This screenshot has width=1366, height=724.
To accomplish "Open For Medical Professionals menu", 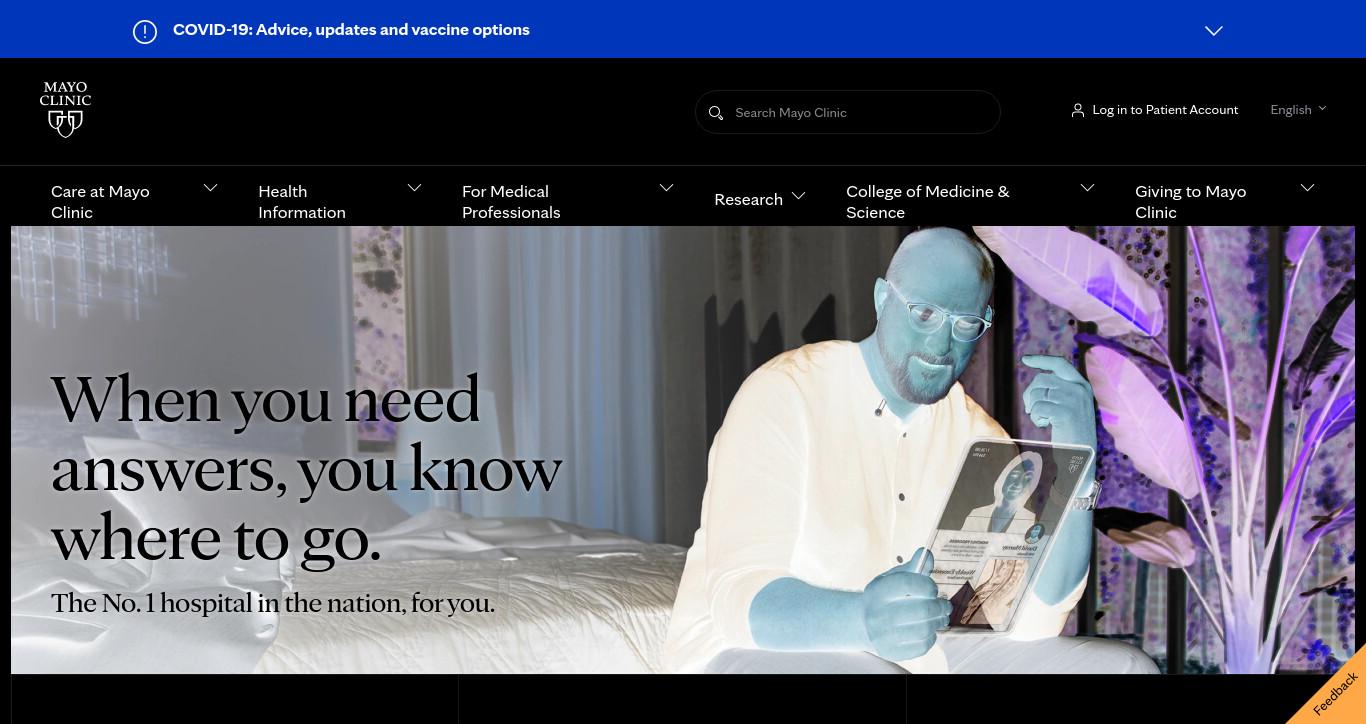I will (x=511, y=201).
